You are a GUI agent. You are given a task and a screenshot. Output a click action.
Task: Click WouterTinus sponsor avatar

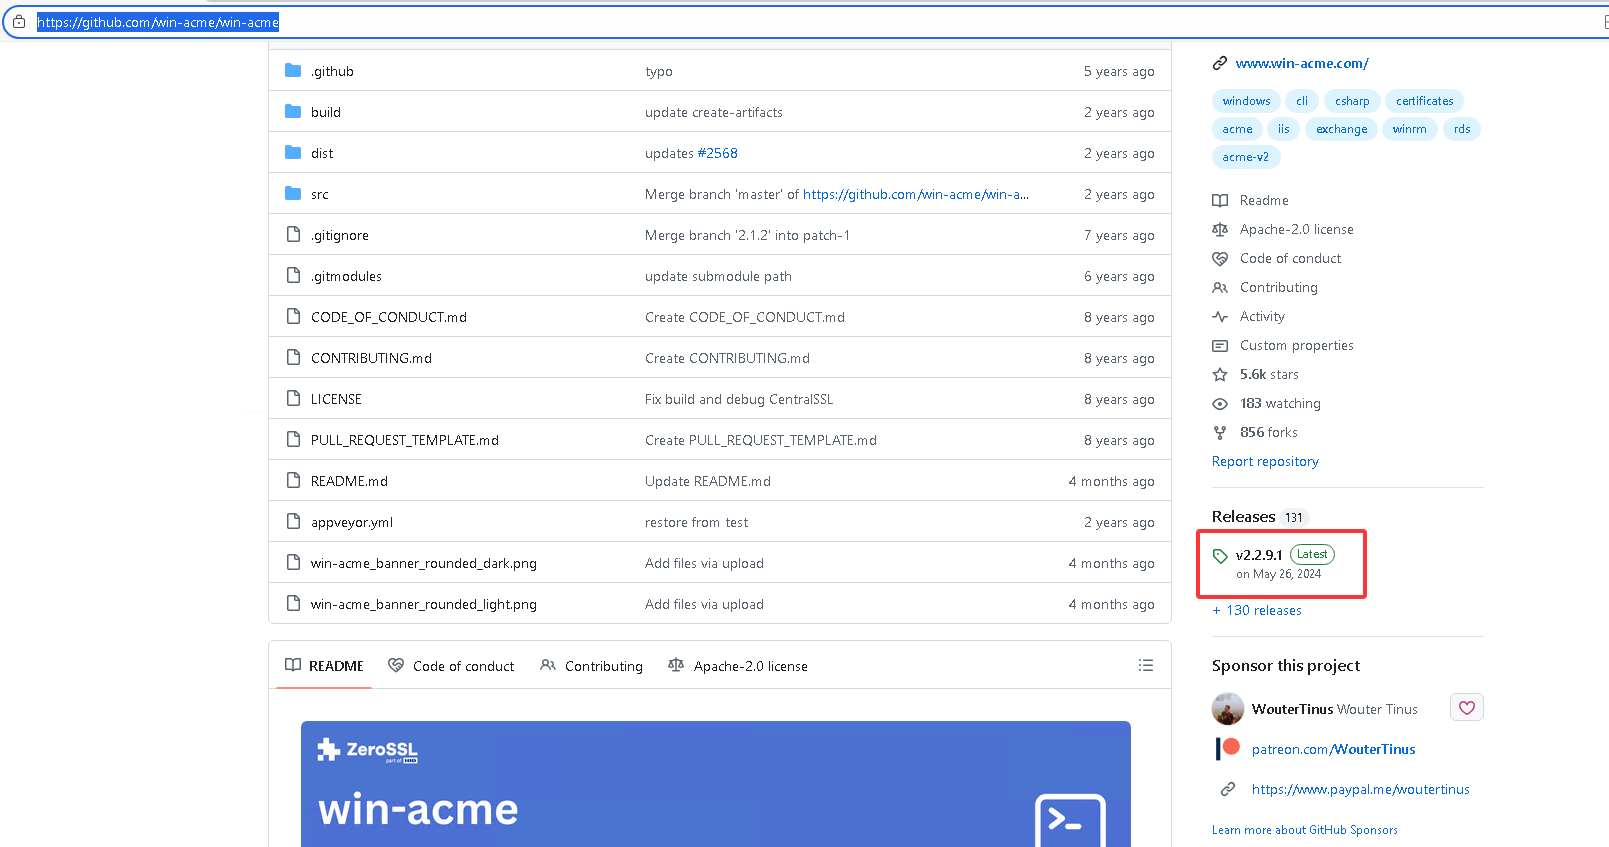[x=1228, y=709]
